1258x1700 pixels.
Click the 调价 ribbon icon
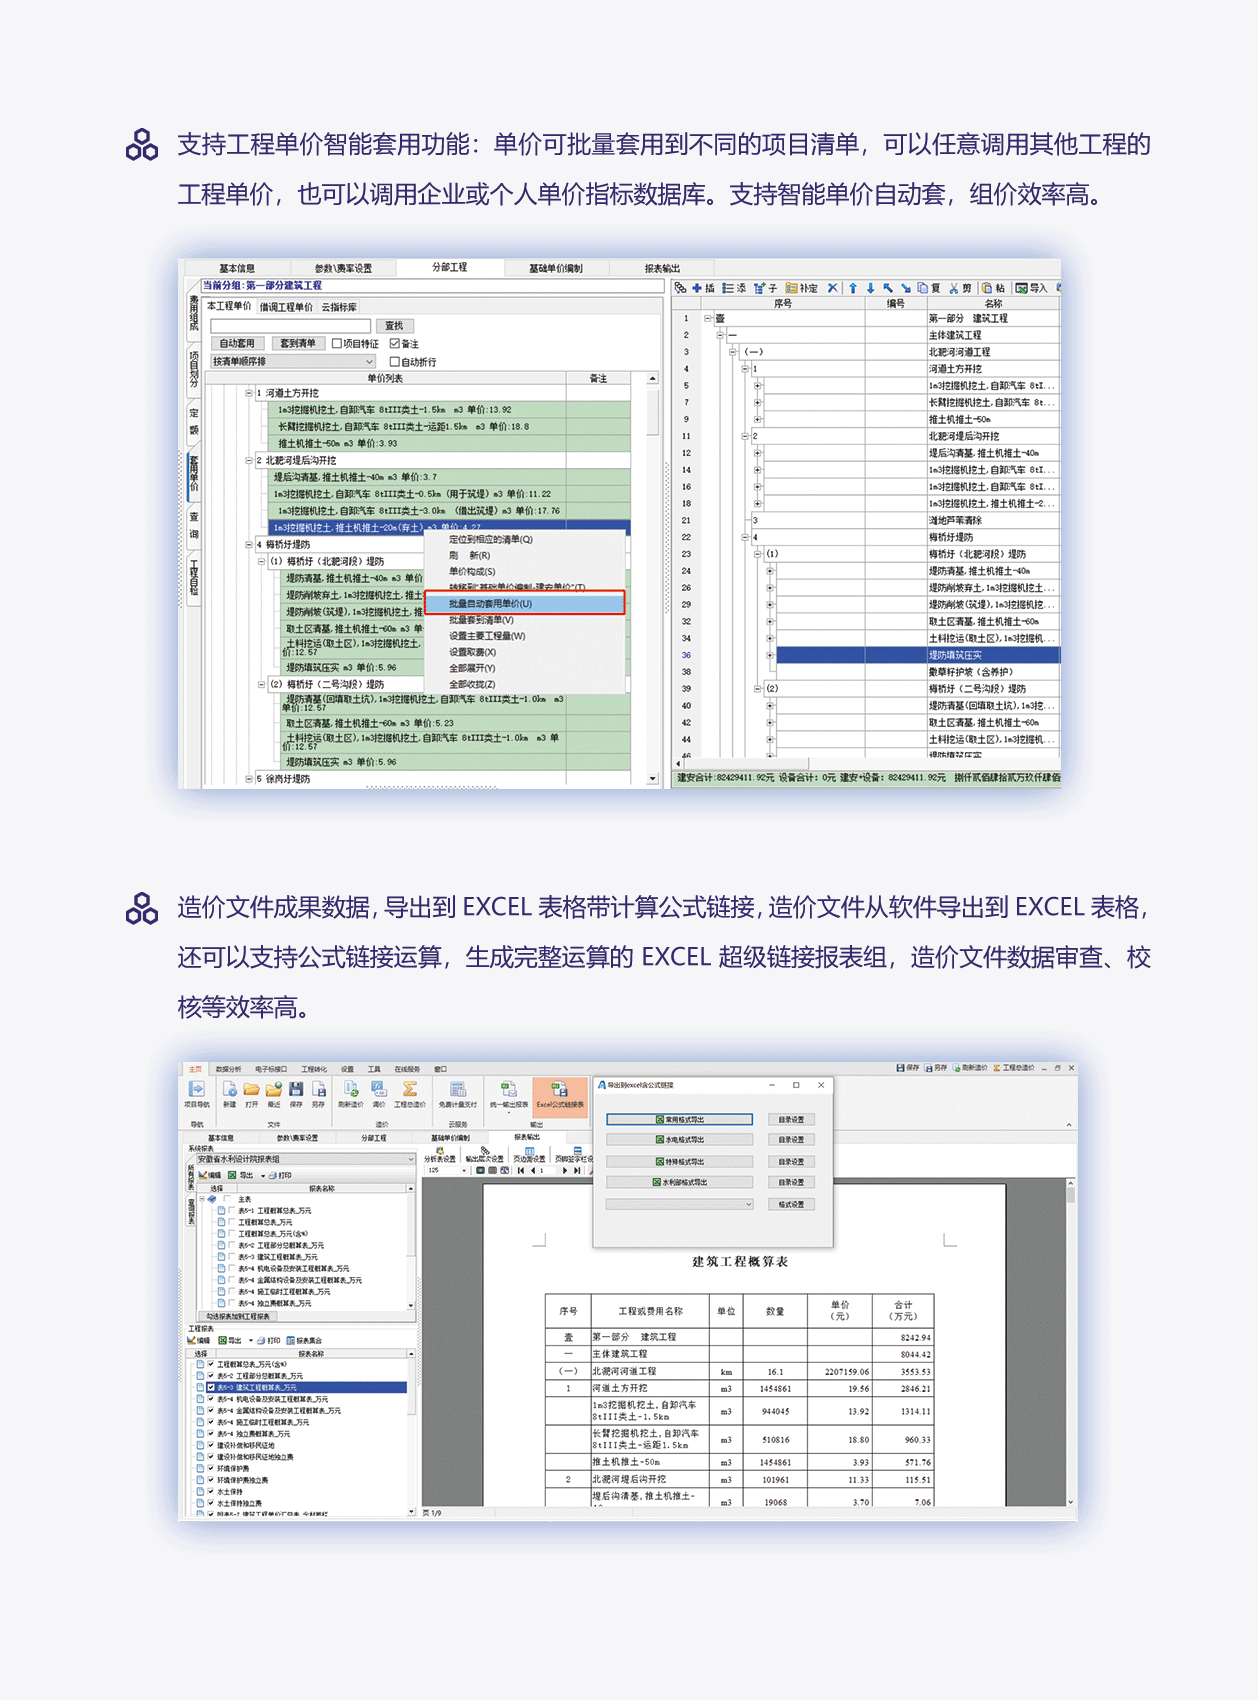pyautogui.click(x=379, y=1089)
